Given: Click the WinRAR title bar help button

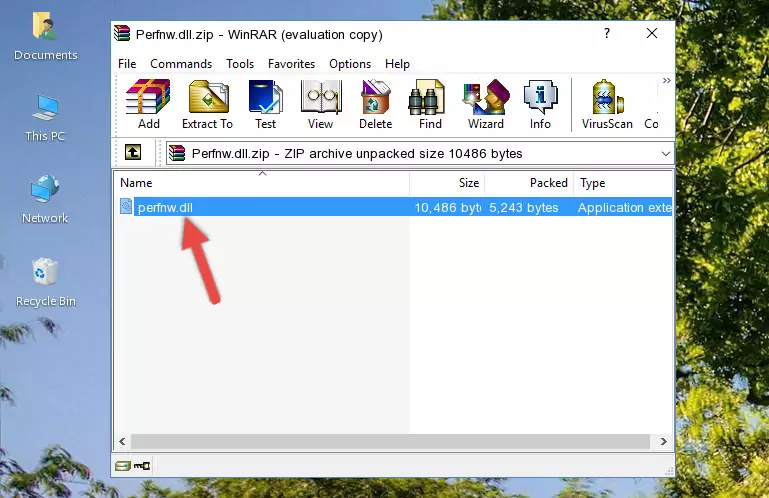Looking at the screenshot, I should coord(607,33).
